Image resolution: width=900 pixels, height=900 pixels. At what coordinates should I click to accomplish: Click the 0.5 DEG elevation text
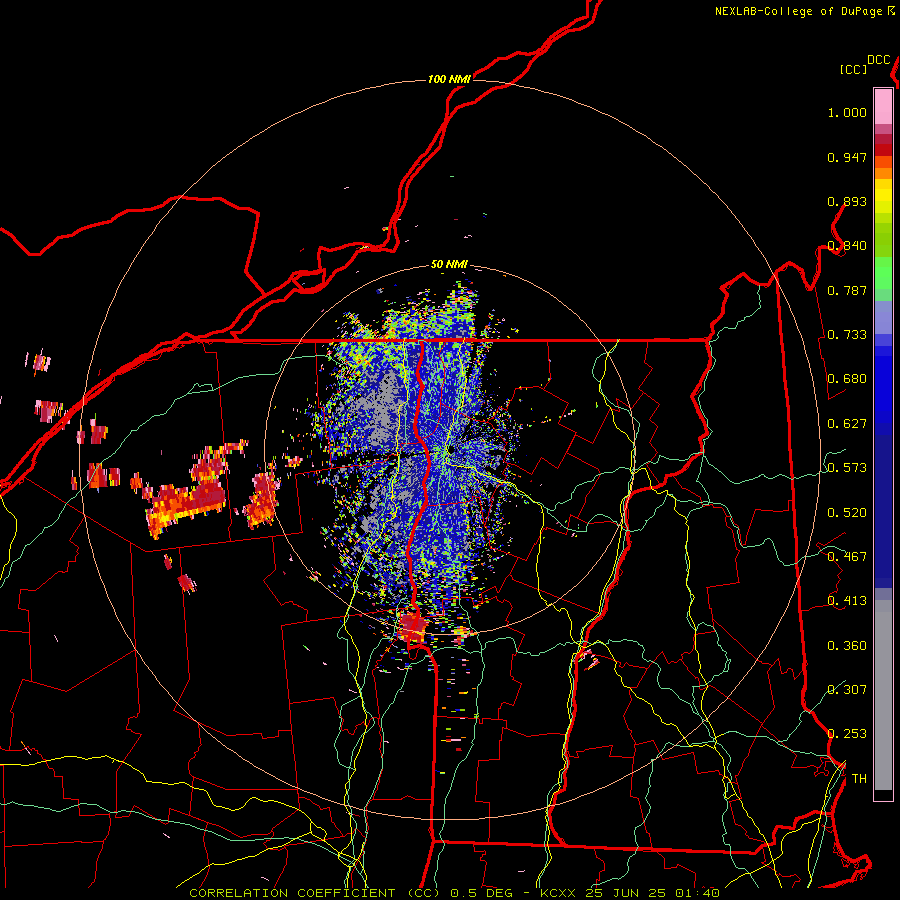click(481, 893)
